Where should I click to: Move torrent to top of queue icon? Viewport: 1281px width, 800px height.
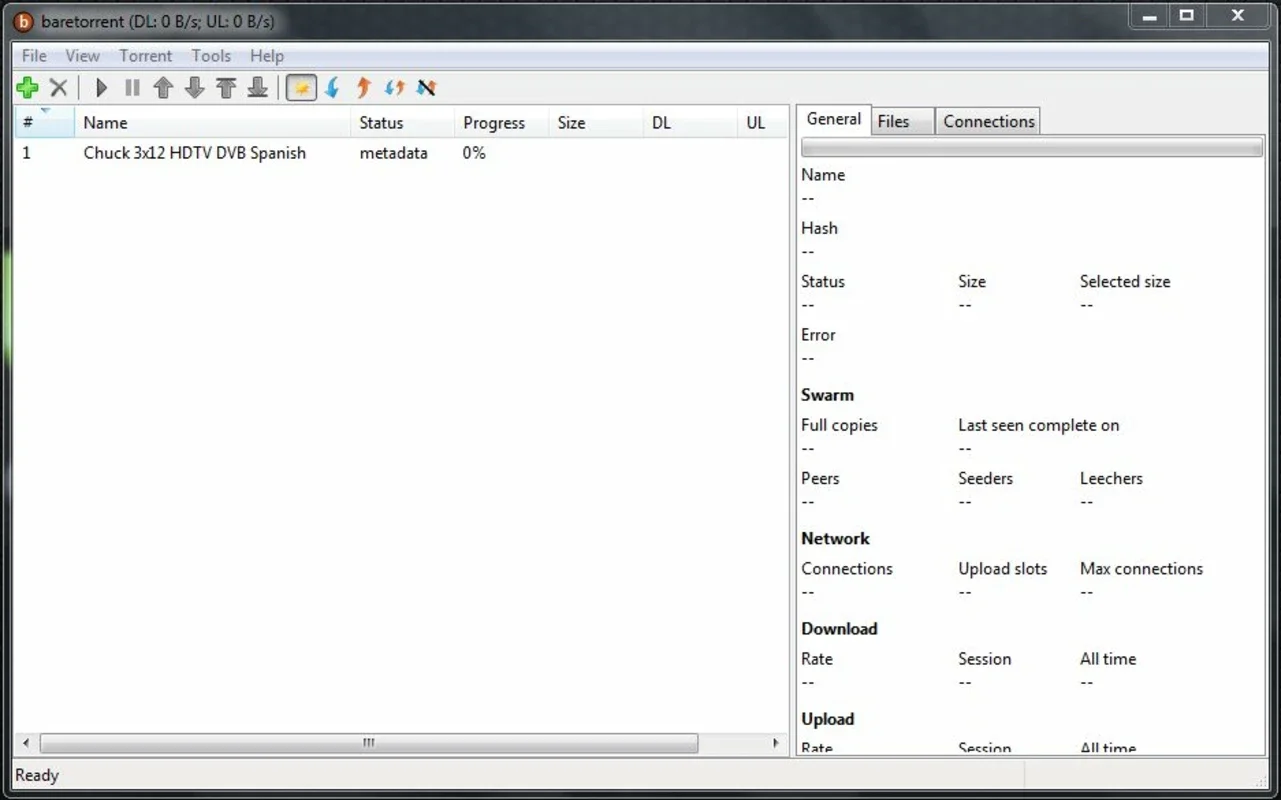click(226, 88)
